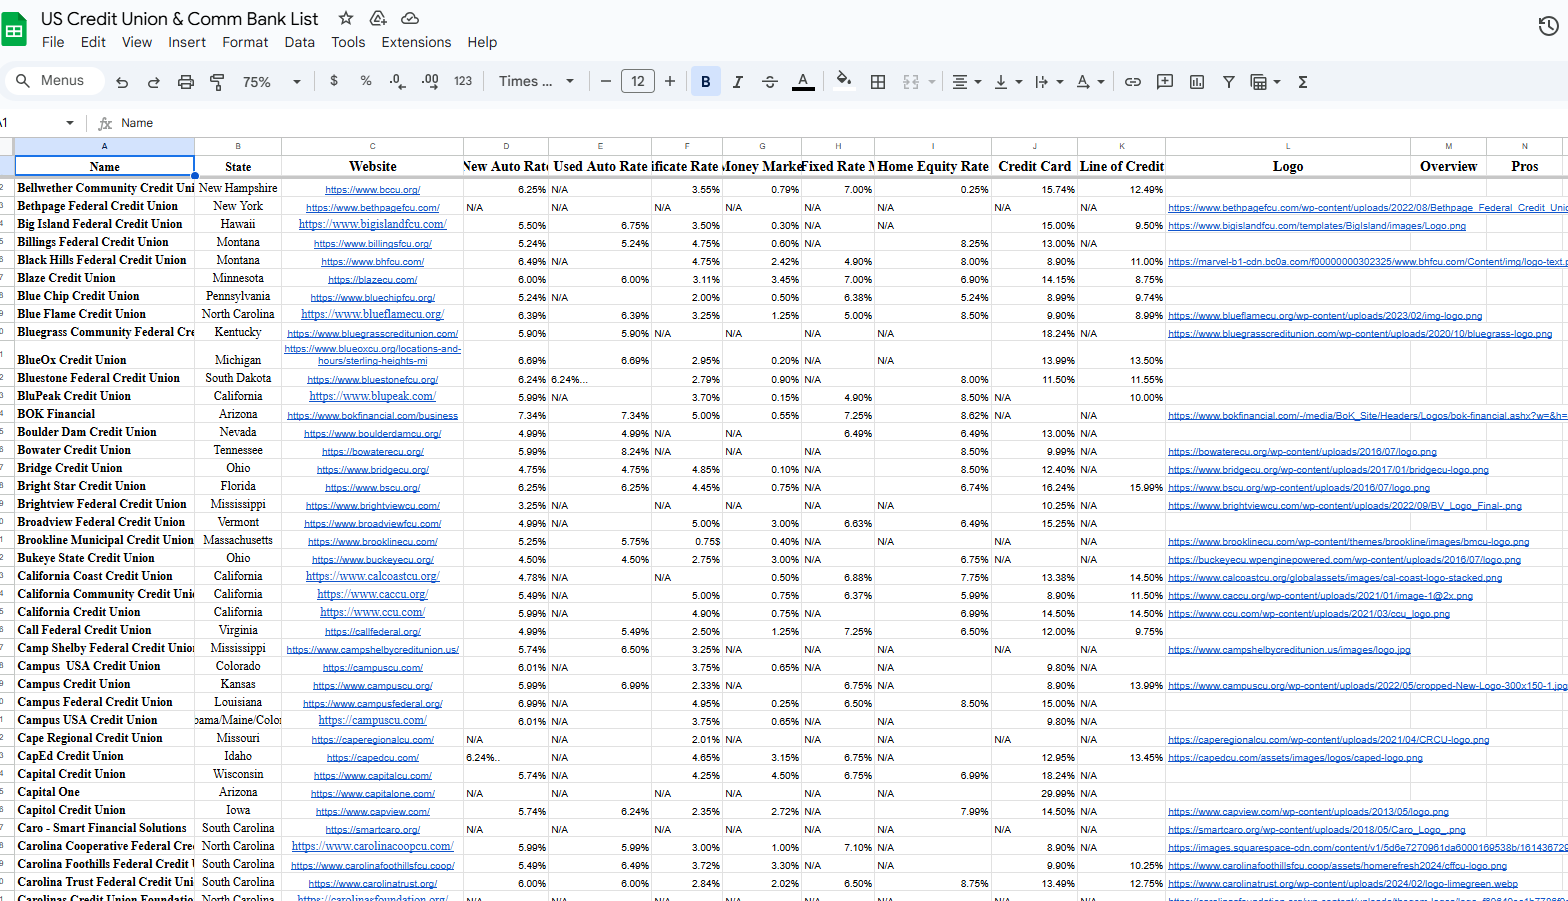Open version history clock icon

(x=1548, y=26)
